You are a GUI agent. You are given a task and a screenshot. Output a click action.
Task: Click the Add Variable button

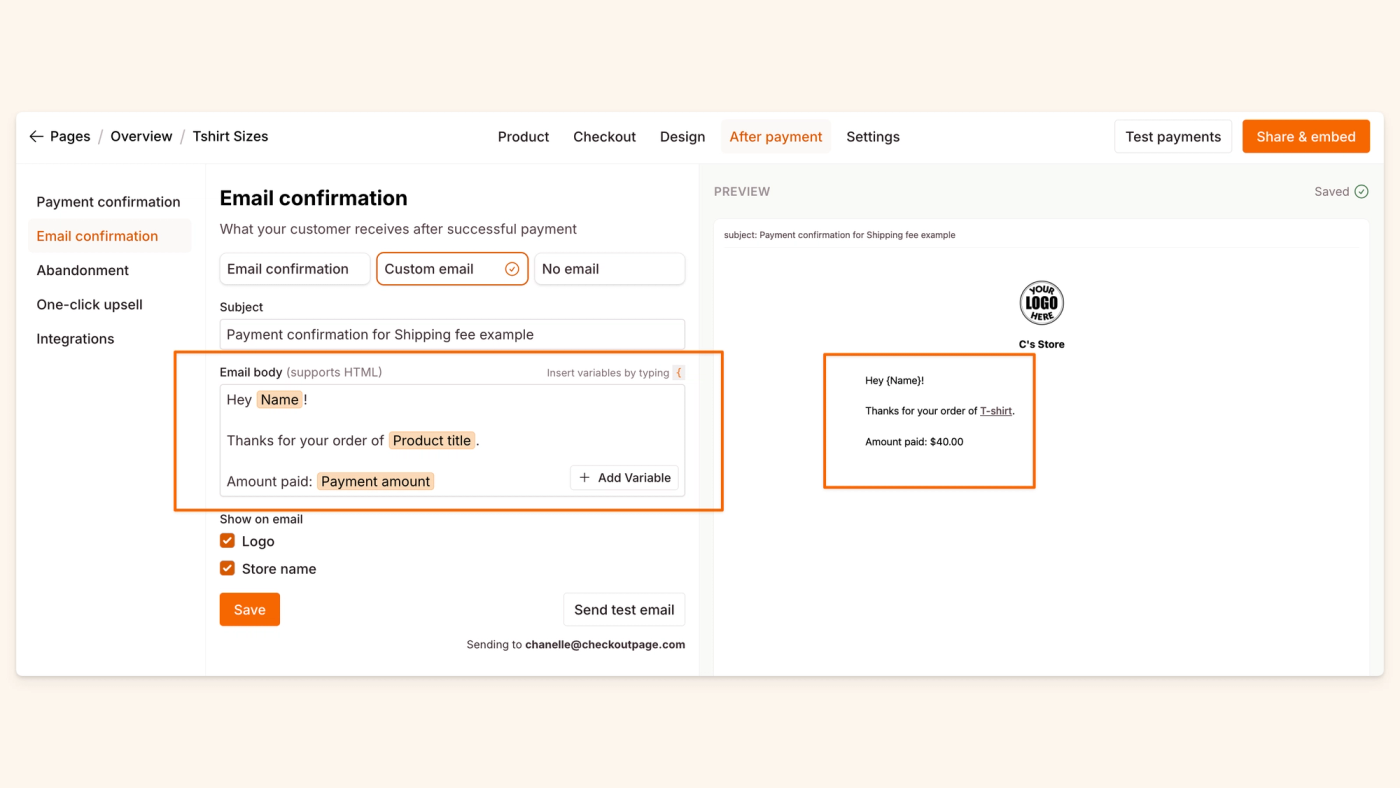click(625, 478)
